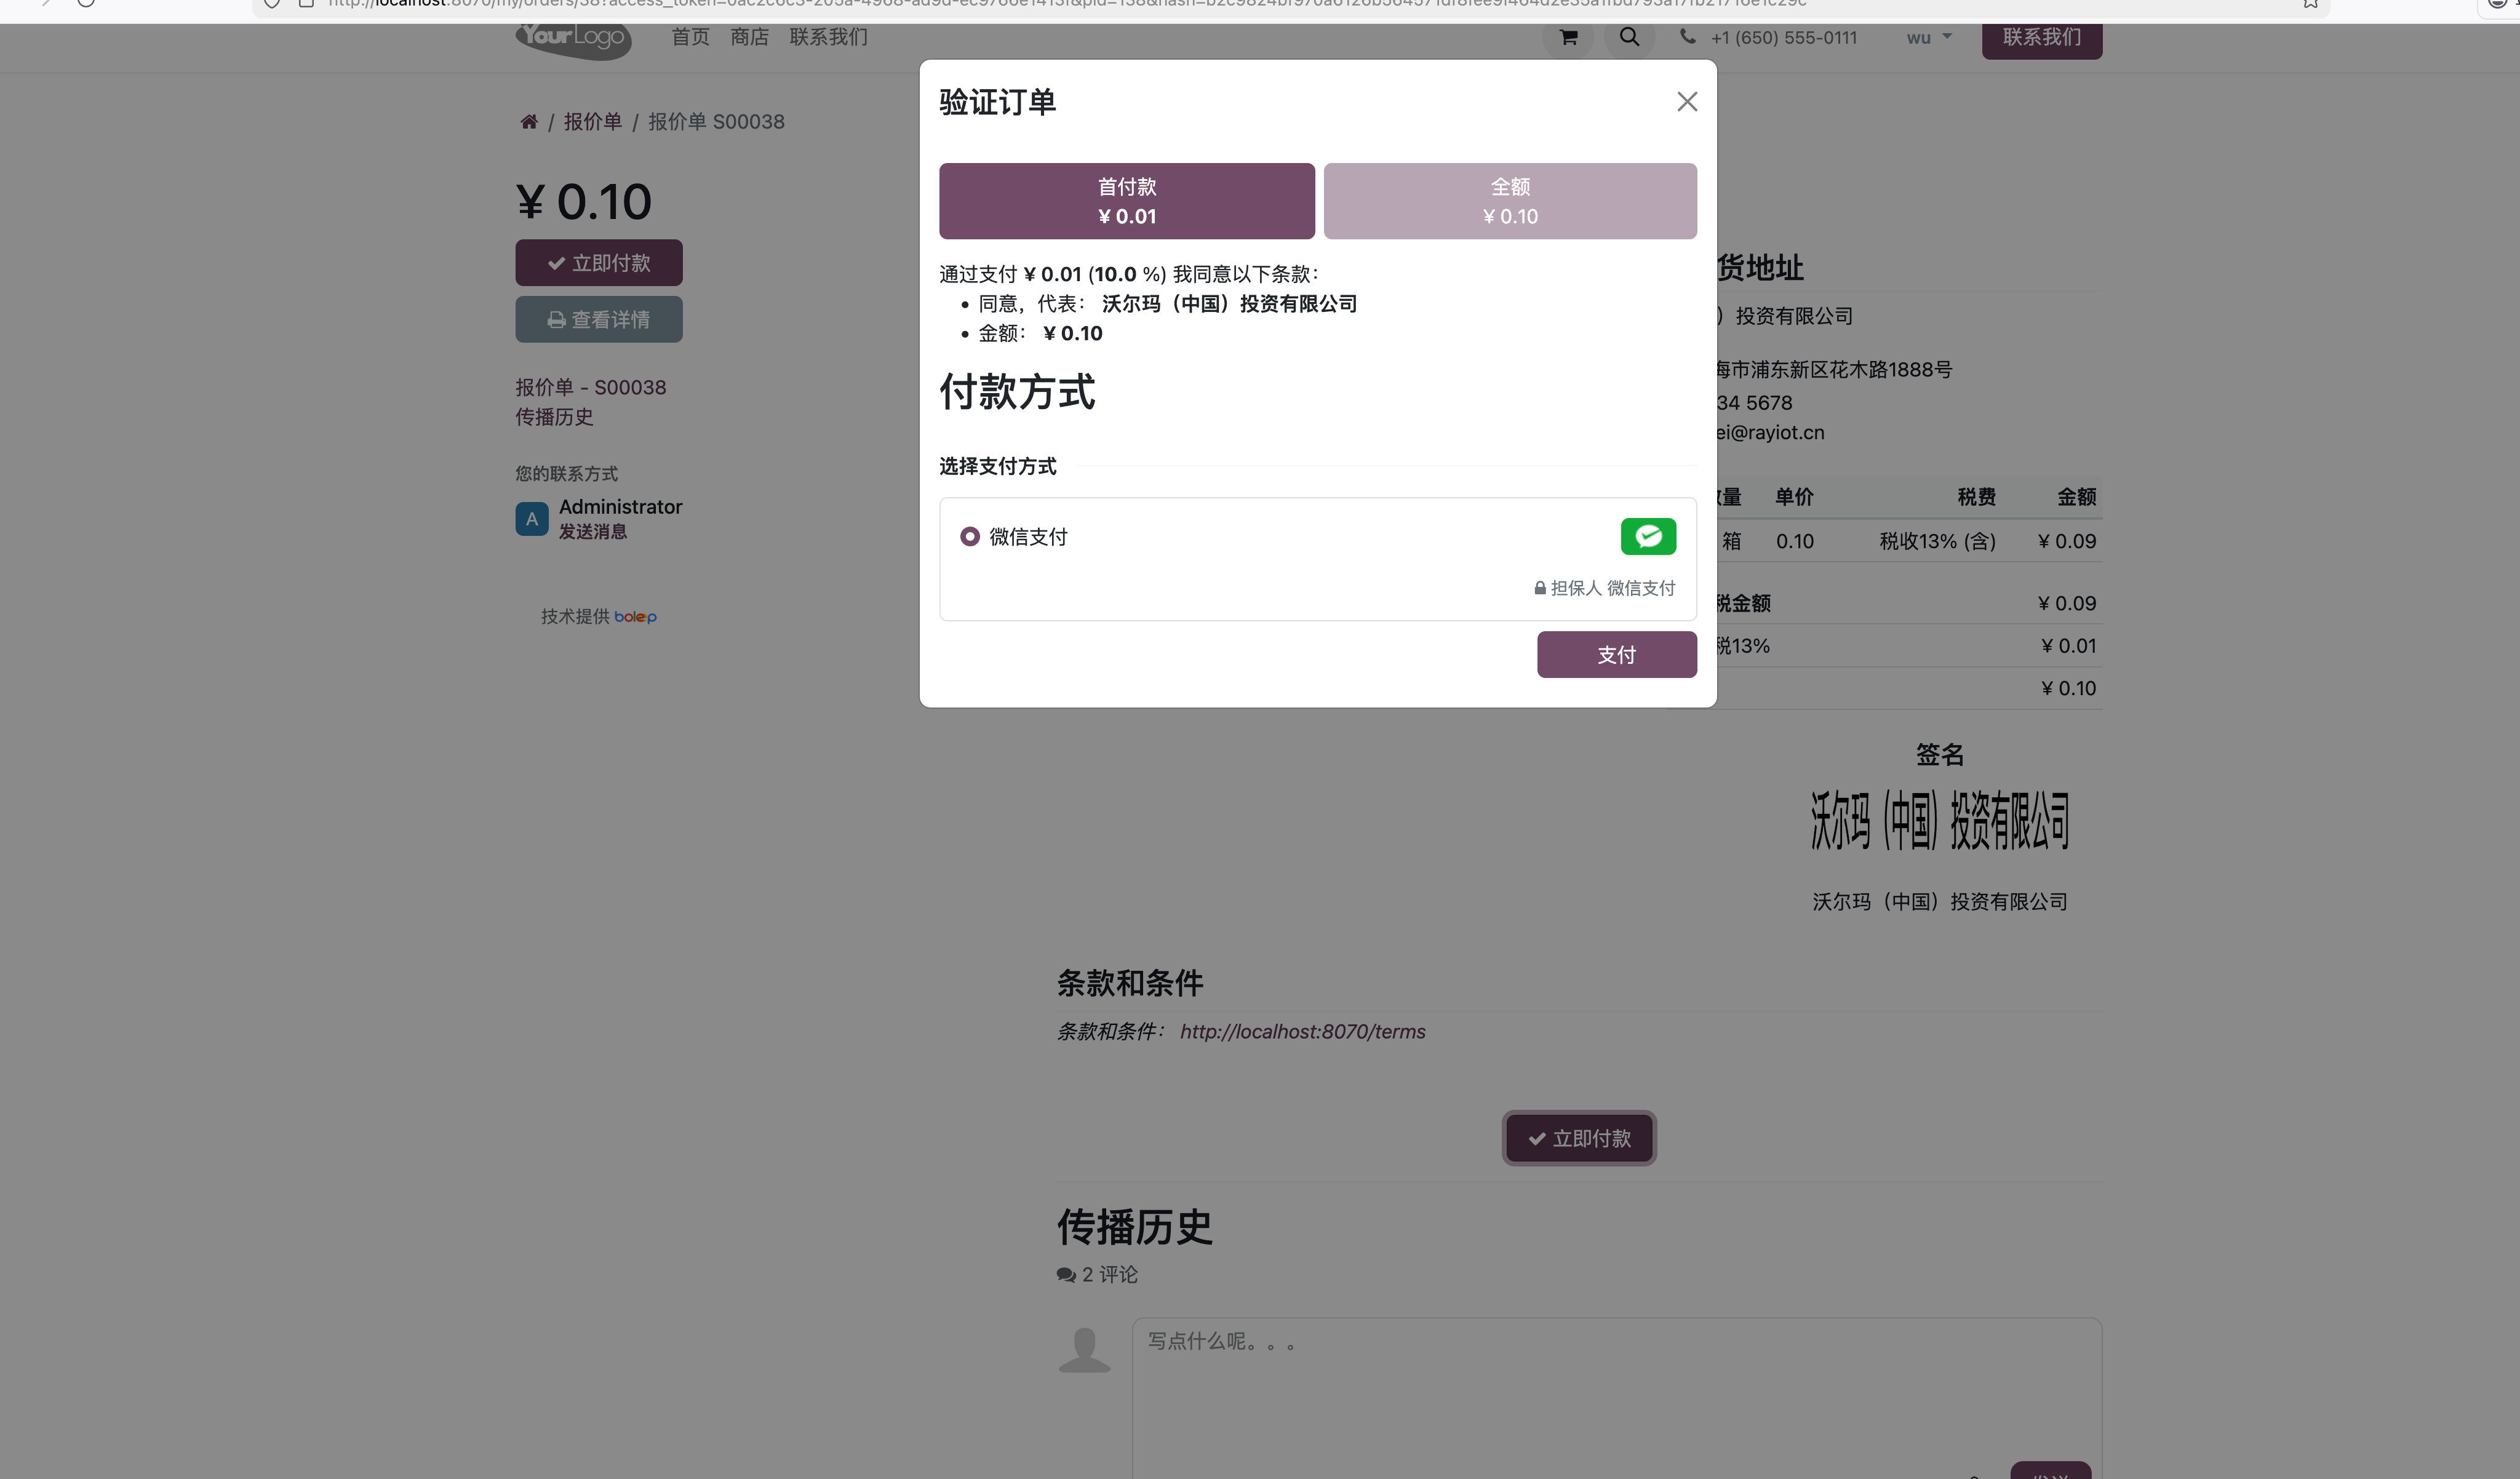Open 联系我们 in navigation menu
Screen dimensions: 2520x1479
click(x=828, y=37)
